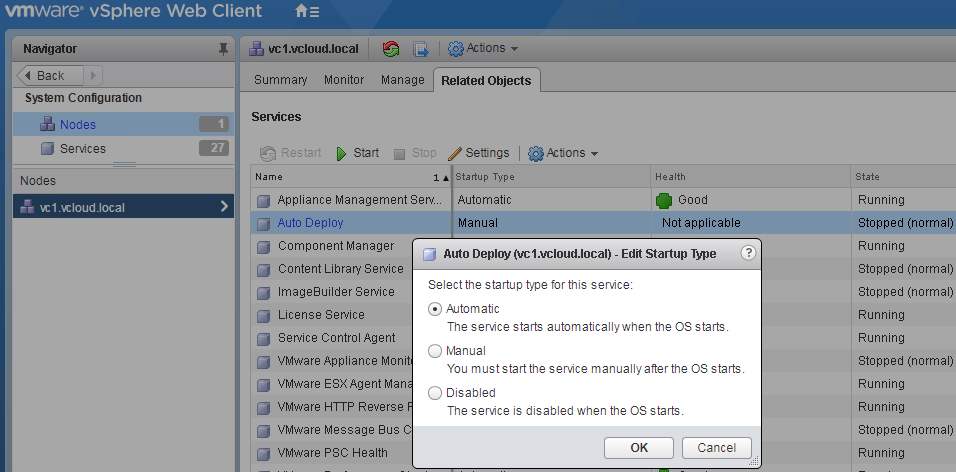Image resolution: width=956 pixels, height=472 pixels.
Task: Select the VMware PSC Health row text
Action: point(332,453)
